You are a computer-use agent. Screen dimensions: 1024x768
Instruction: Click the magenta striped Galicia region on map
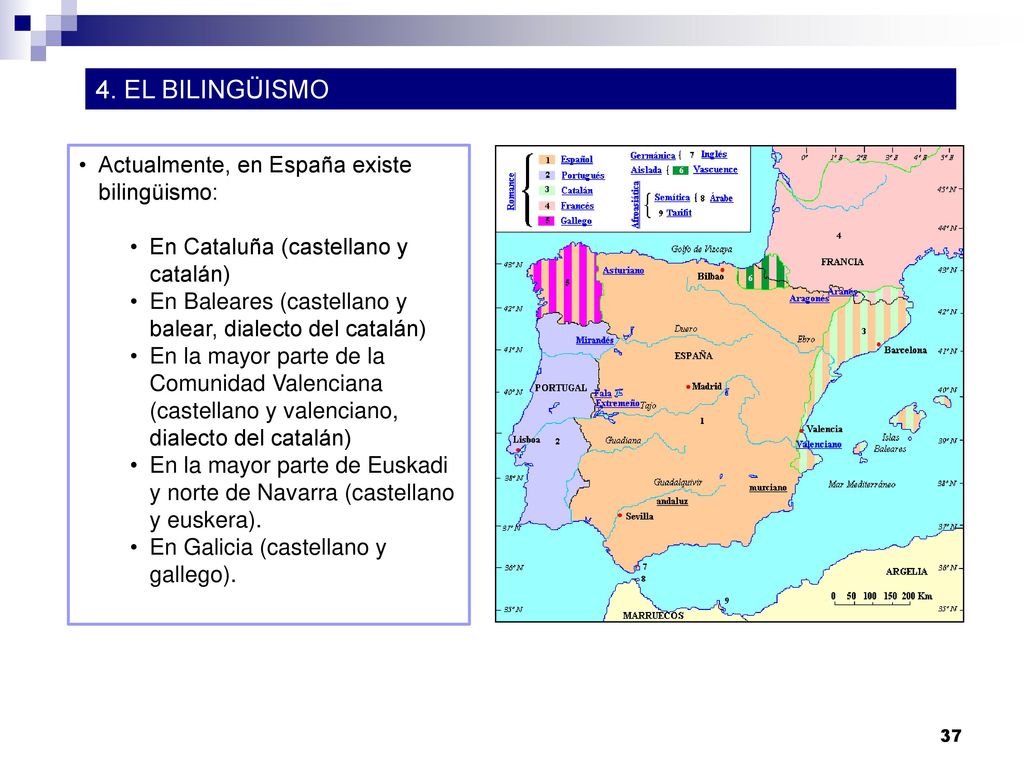click(x=566, y=283)
